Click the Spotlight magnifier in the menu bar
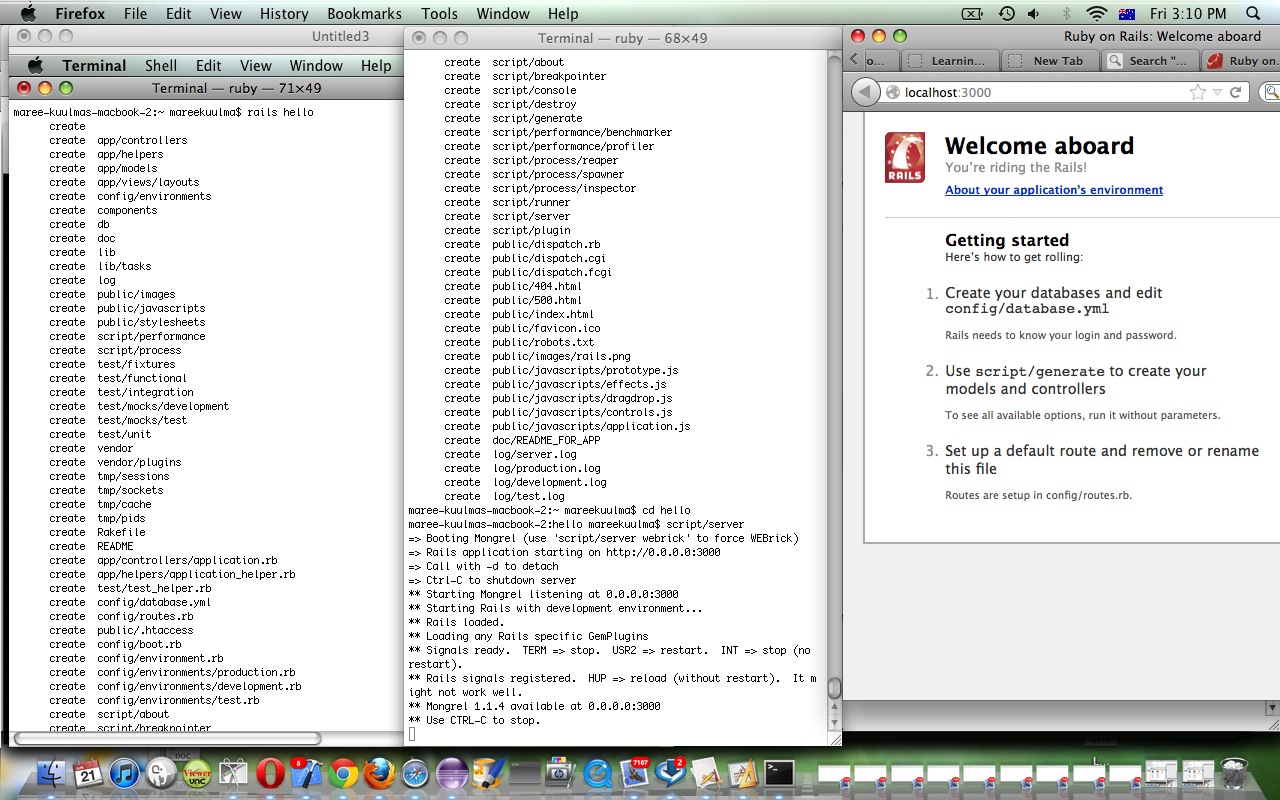Screen dimensions: 1280x800 pos(1253,13)
